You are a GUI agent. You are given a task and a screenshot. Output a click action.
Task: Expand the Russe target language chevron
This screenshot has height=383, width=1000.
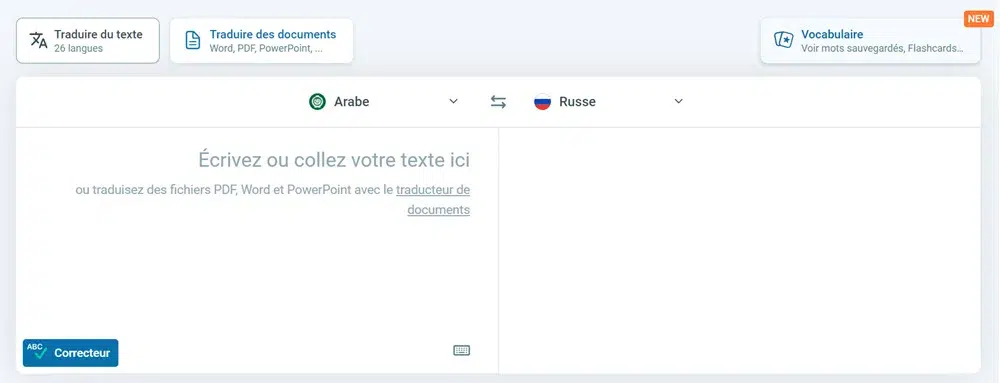pyautogui.click(x=679, y=101)
